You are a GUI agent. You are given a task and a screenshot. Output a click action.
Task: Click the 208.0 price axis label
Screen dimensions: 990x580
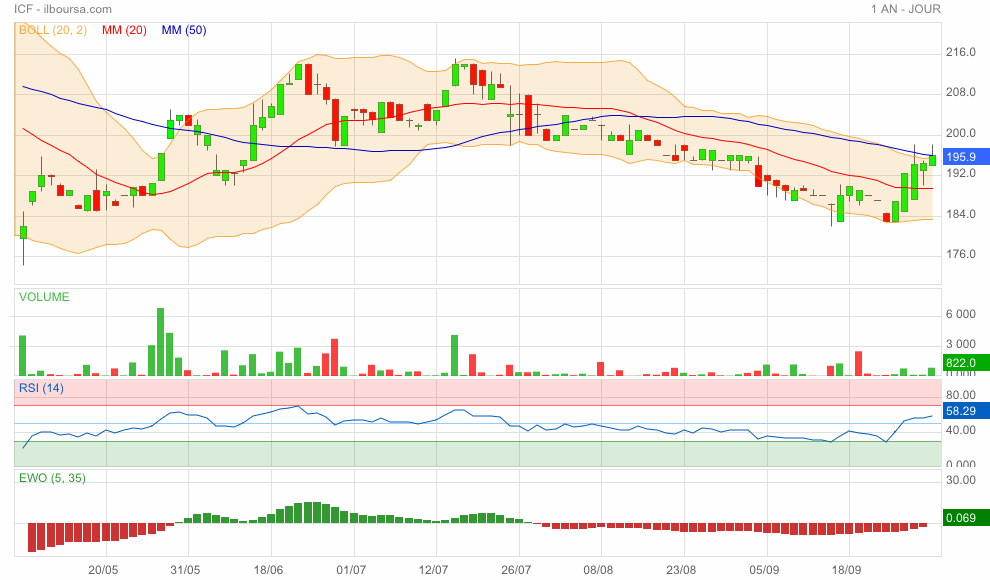pos(960,93)
